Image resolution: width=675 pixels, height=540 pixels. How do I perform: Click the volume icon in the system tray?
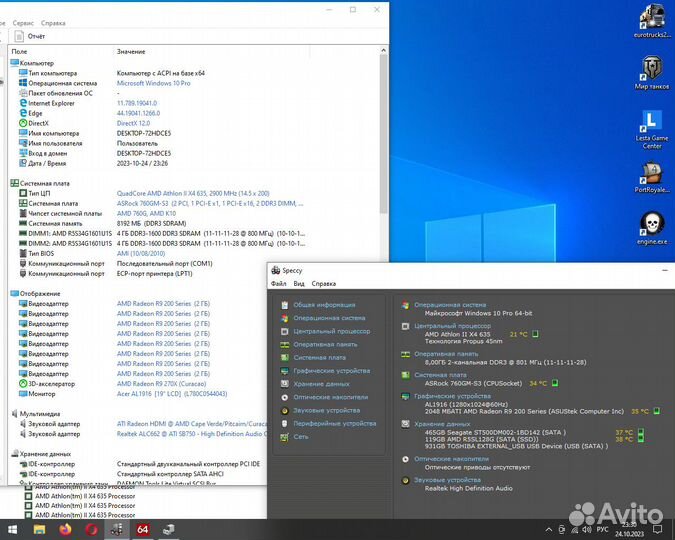coord(586,529)
